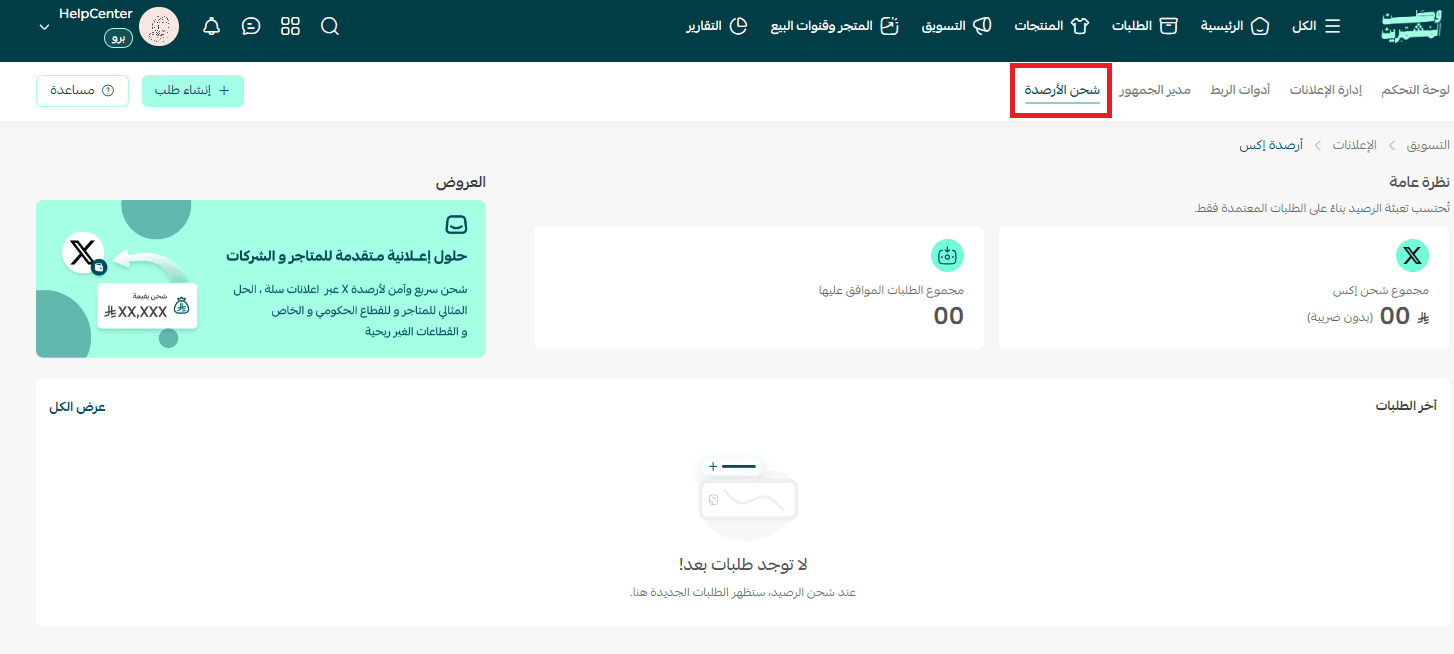Click the عرض الكل link
The image size is (1454, 654).
point(77,407)
